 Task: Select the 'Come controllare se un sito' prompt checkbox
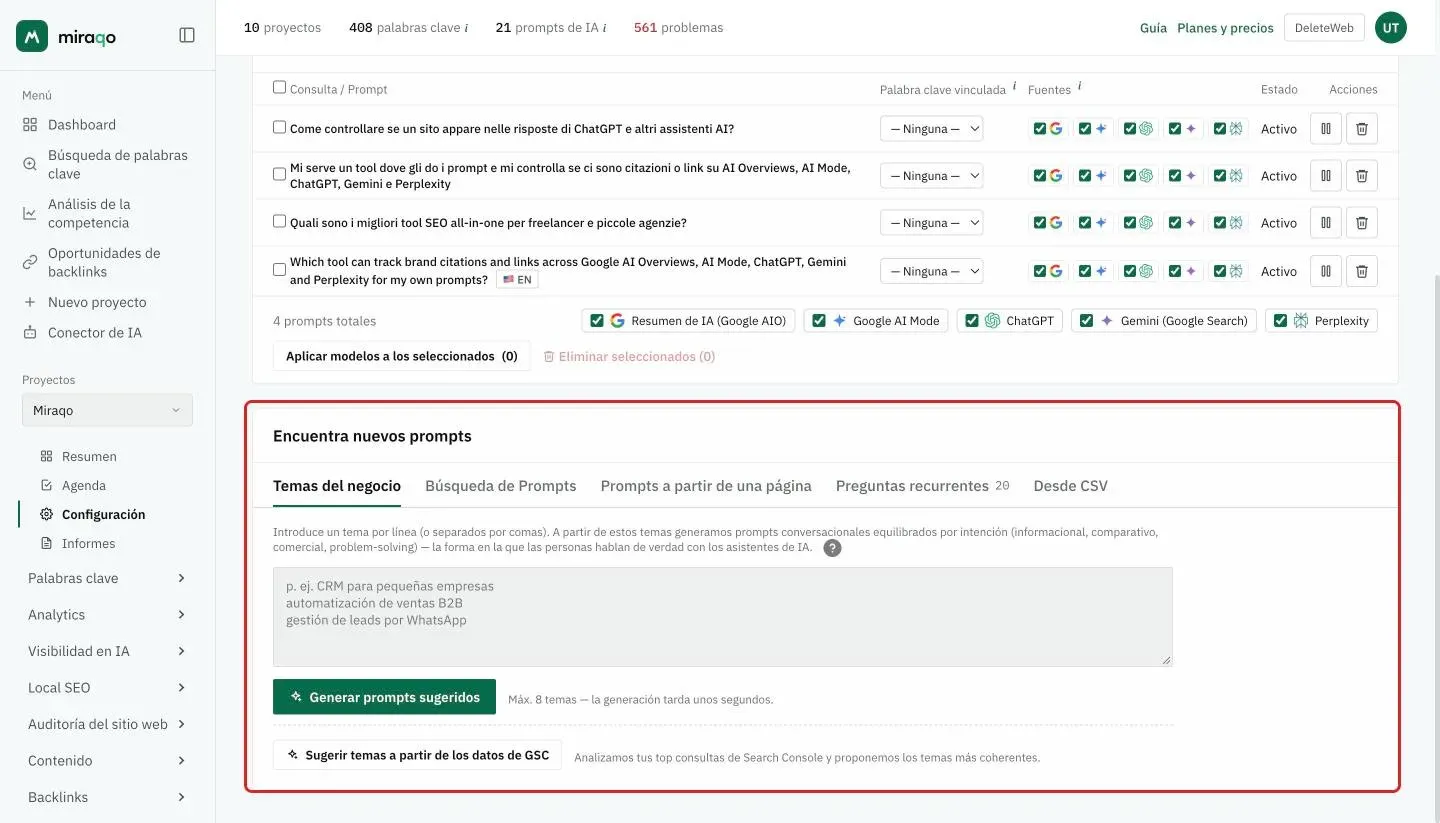point(279,128)
